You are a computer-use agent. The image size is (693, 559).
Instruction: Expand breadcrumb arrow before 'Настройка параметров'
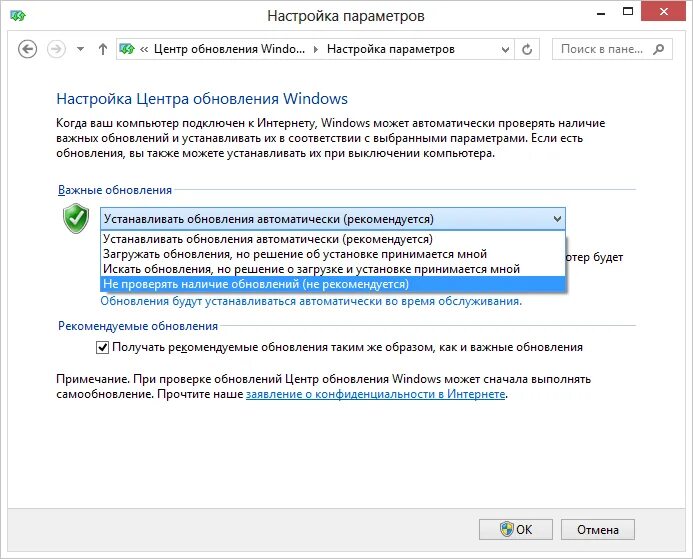(316, 49)
